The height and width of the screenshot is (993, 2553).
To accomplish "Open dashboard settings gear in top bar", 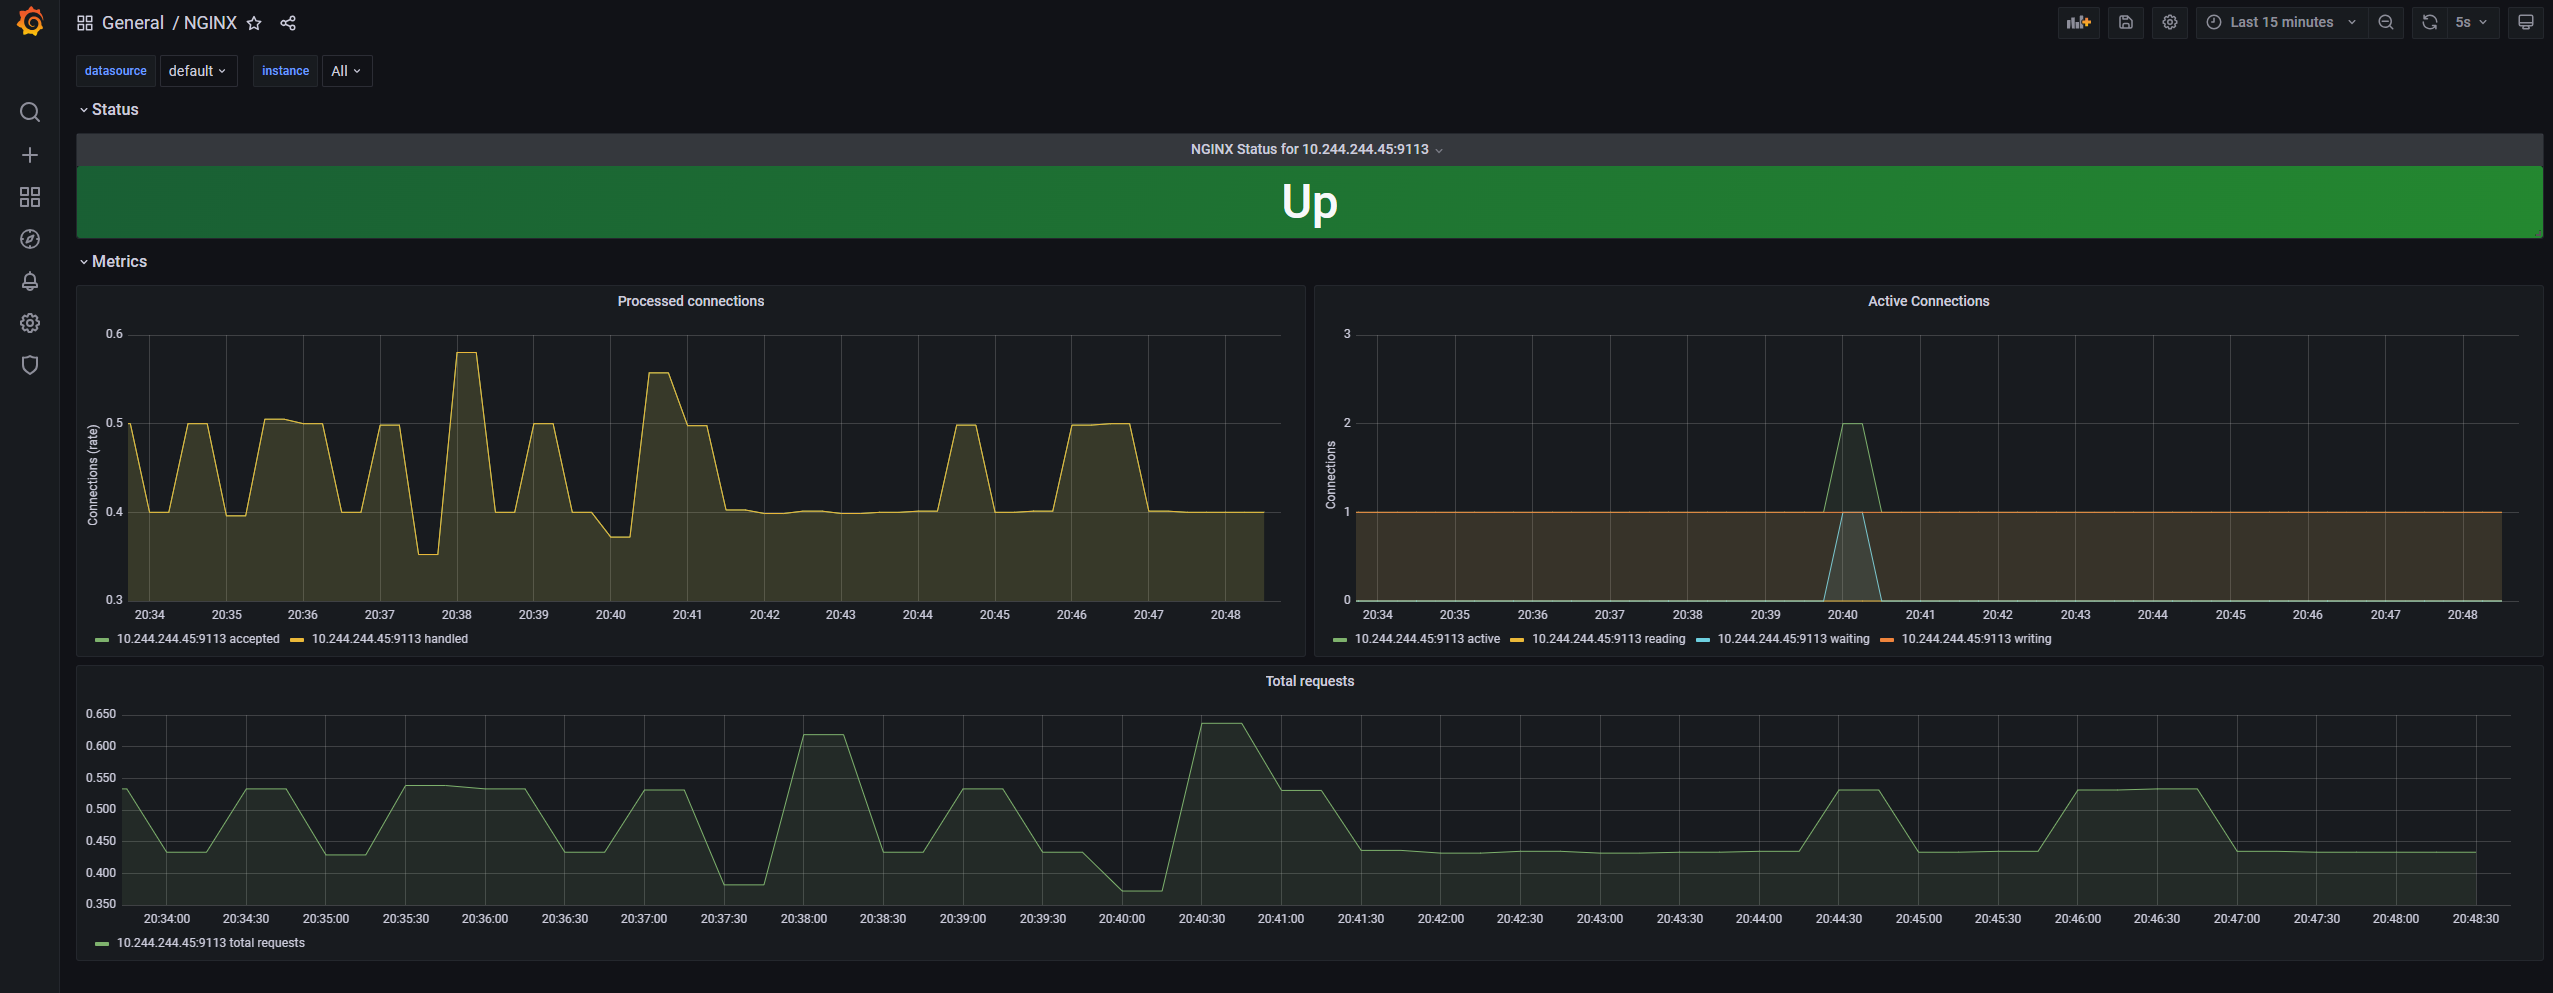I will coord(2170,22).
